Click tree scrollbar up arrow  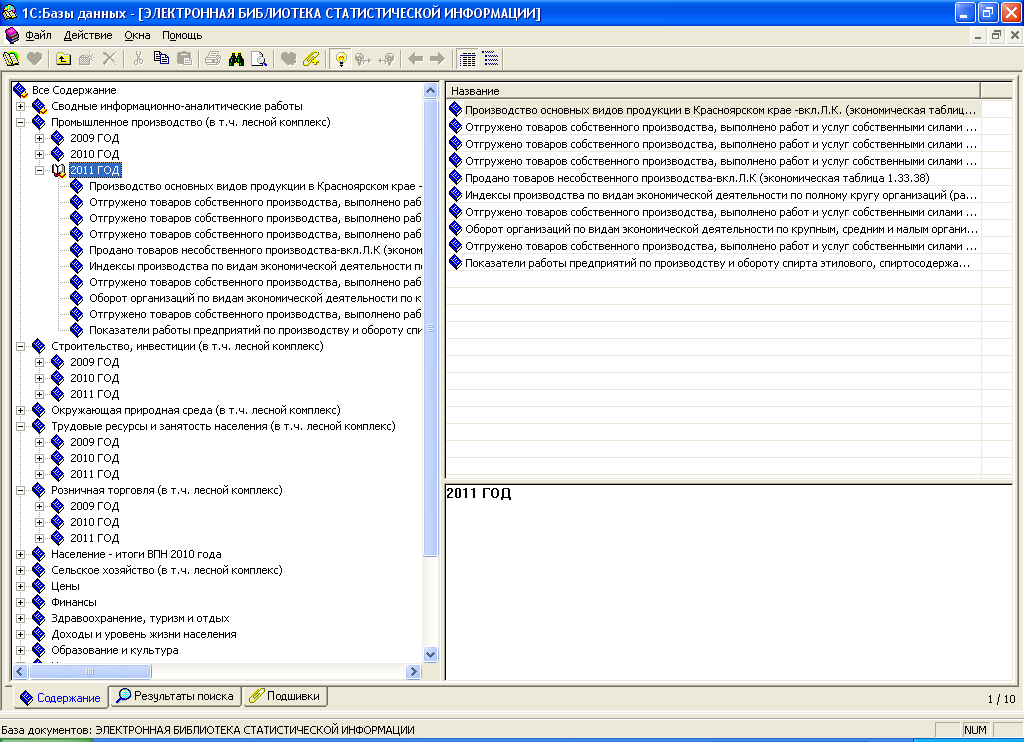pyautogui.click(x=430, y=90)
